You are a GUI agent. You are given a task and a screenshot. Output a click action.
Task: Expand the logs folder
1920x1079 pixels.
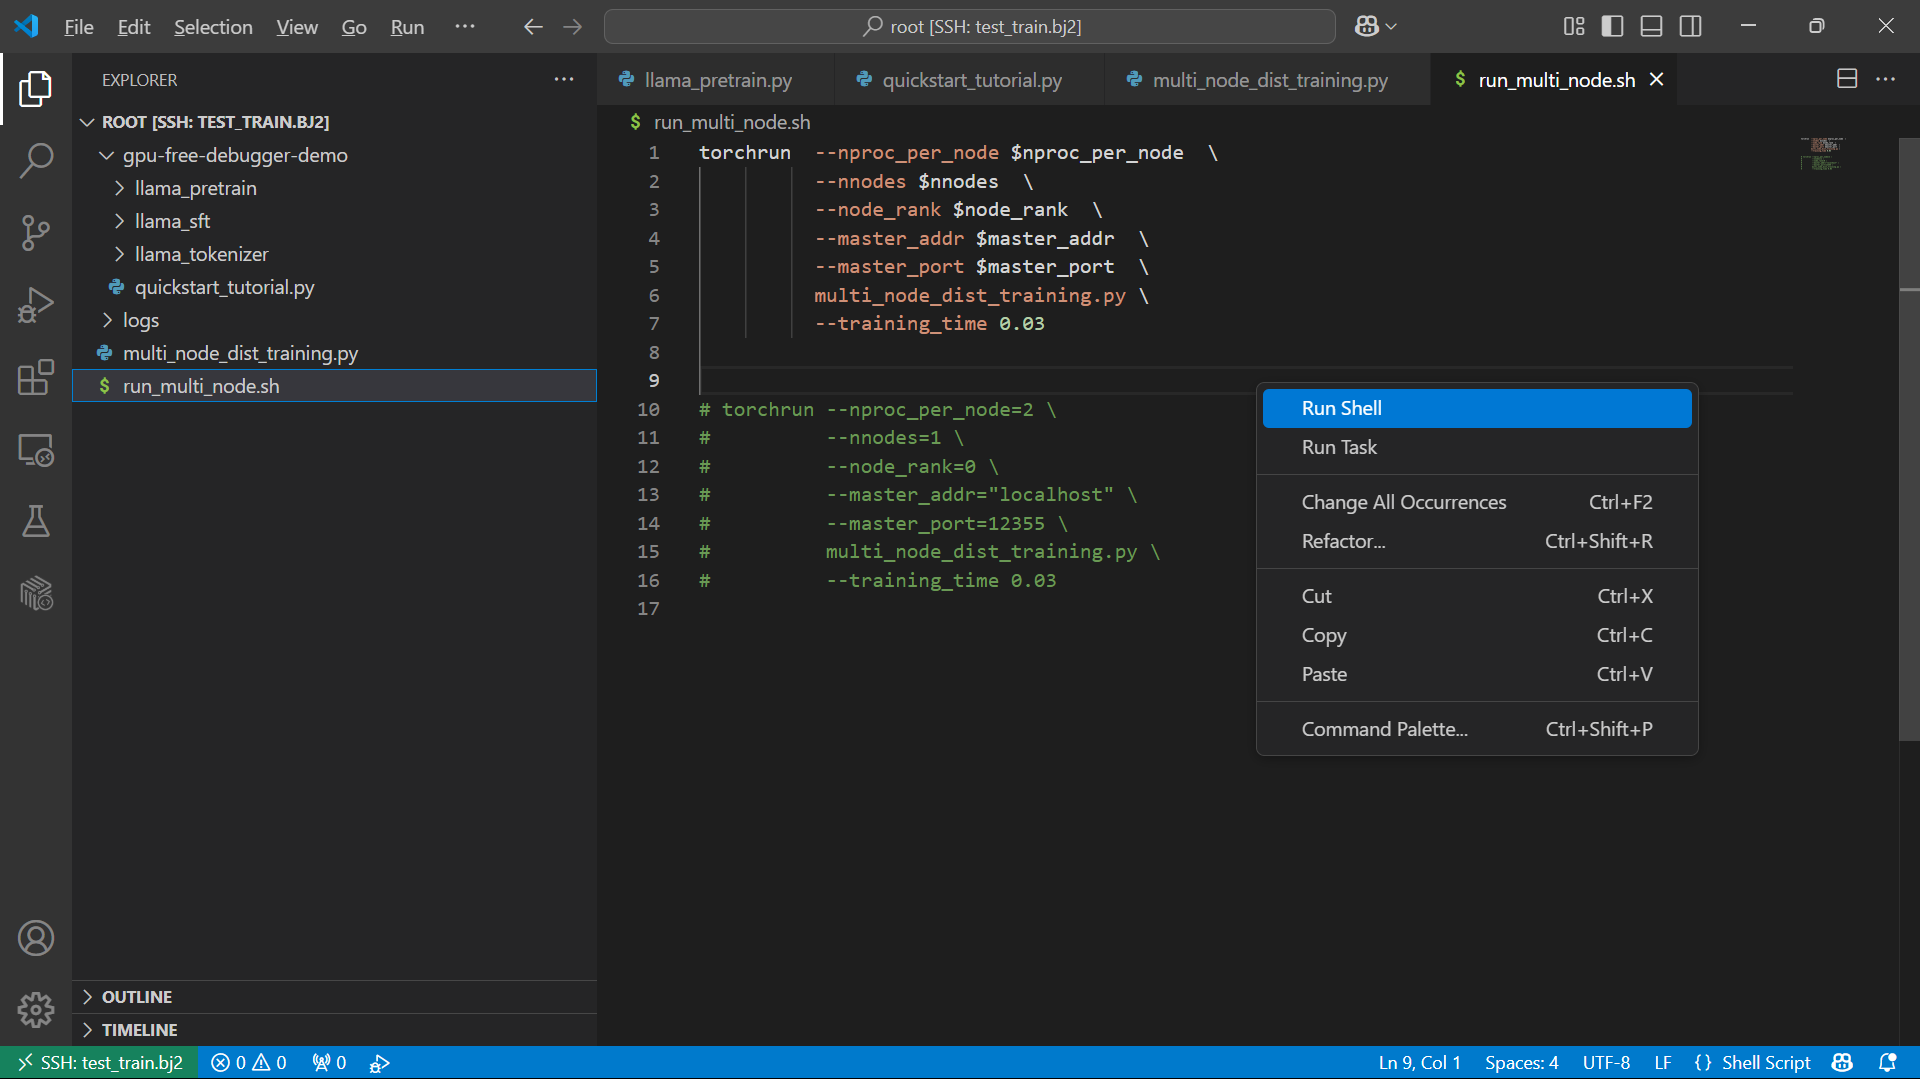pyautogui.click(x=140, y=320)
